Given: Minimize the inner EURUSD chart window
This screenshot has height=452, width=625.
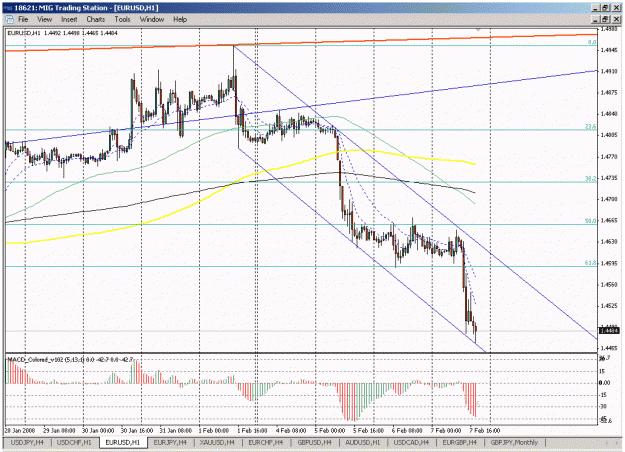Looking at the screenshot, I should (x=596, y=19).
